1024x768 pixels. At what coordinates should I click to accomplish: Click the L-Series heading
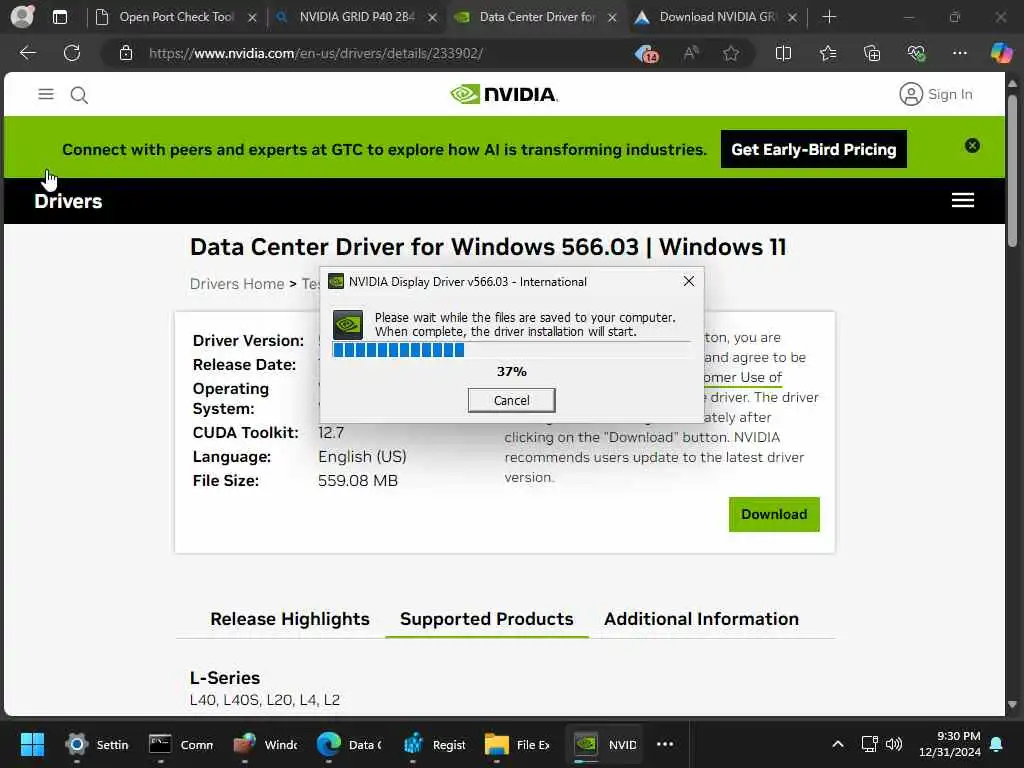point(225,678)
